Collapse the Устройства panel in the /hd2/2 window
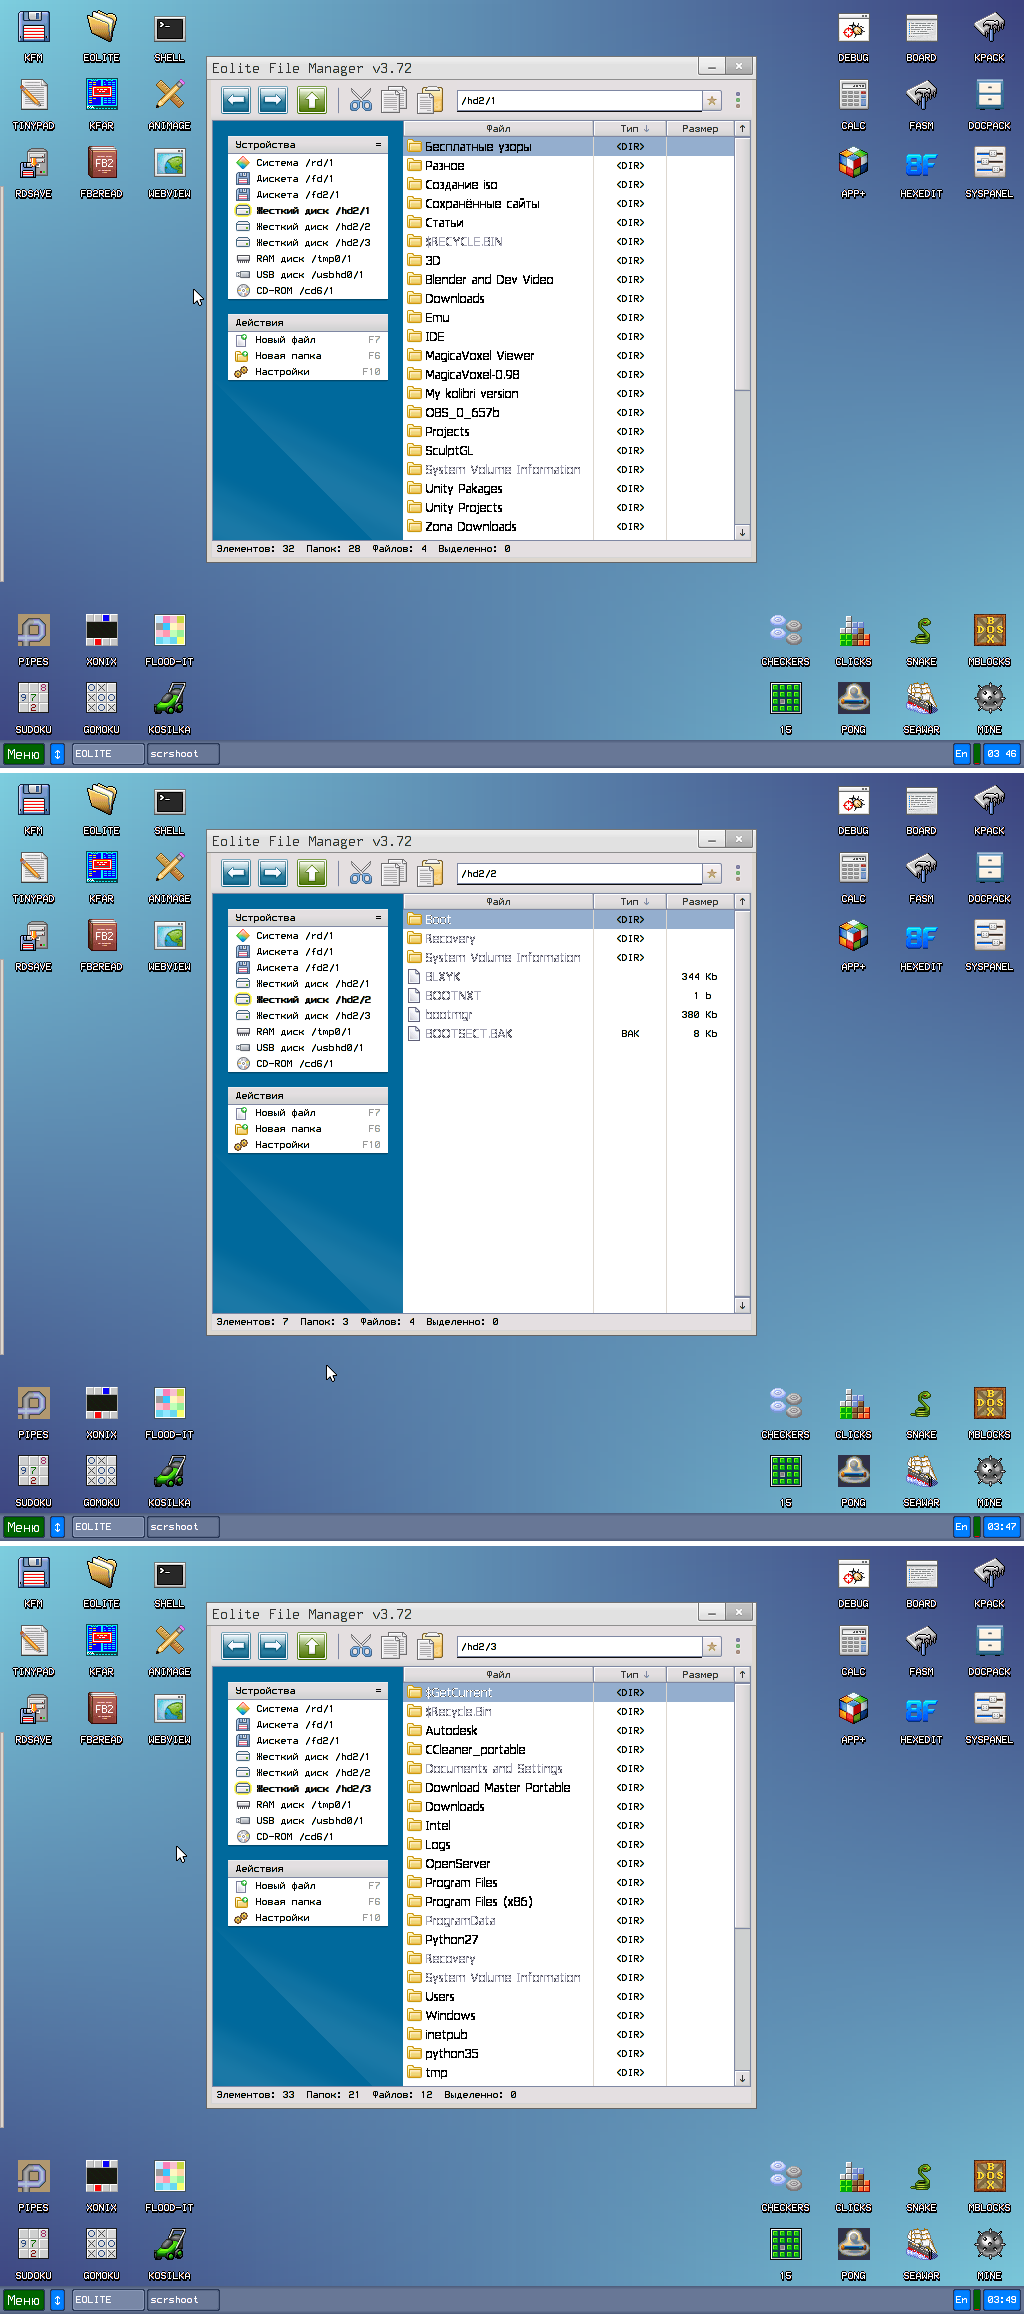 coord(378,918)
